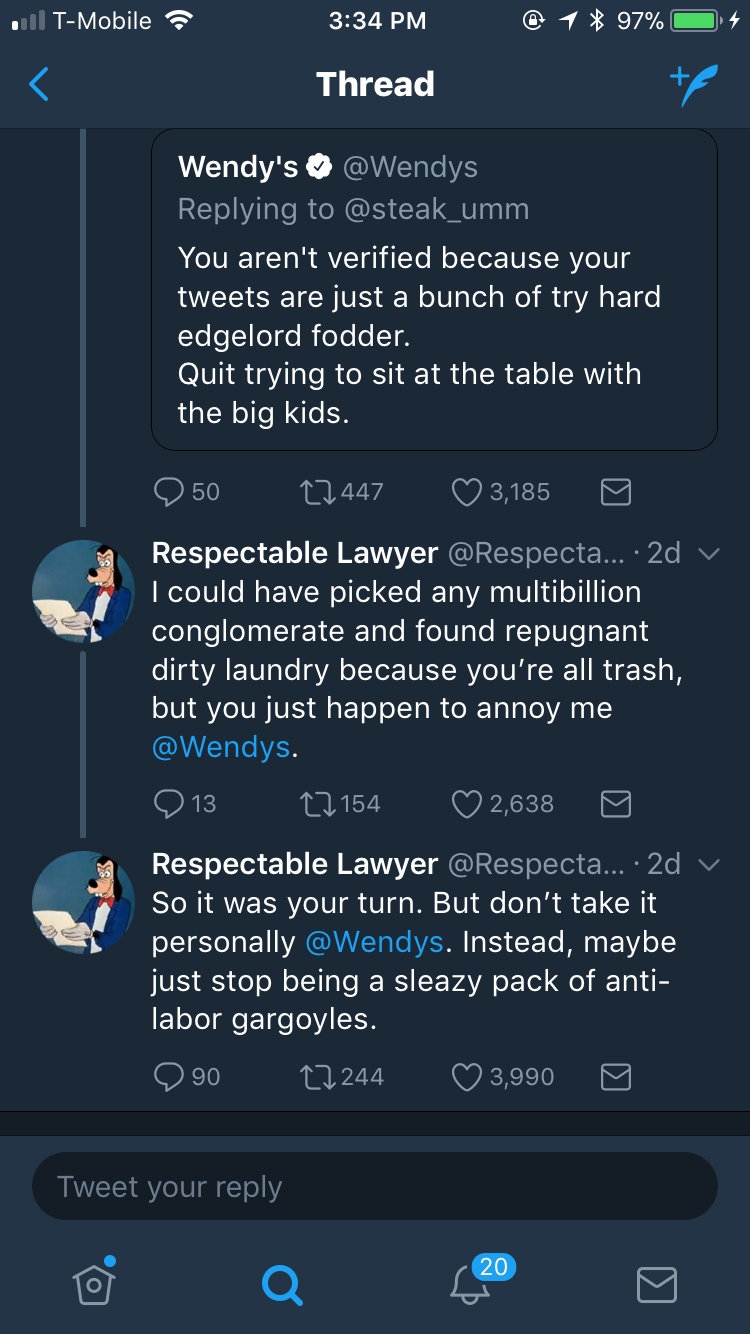Open Respectable Lawyer's Goofy avatar on first tweet
This screenshot has height=1334, width=750.
(x=84, y=590)
